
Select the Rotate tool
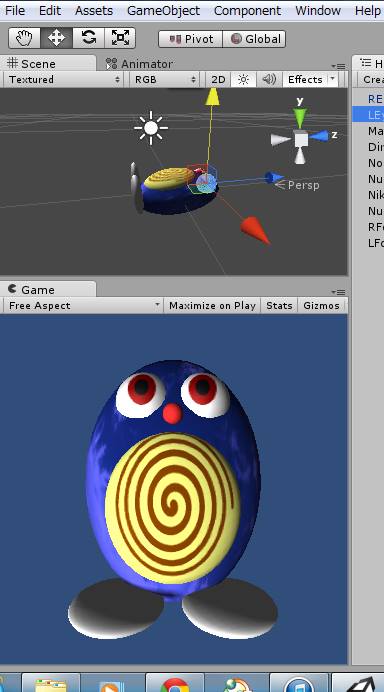click(89, 38)
